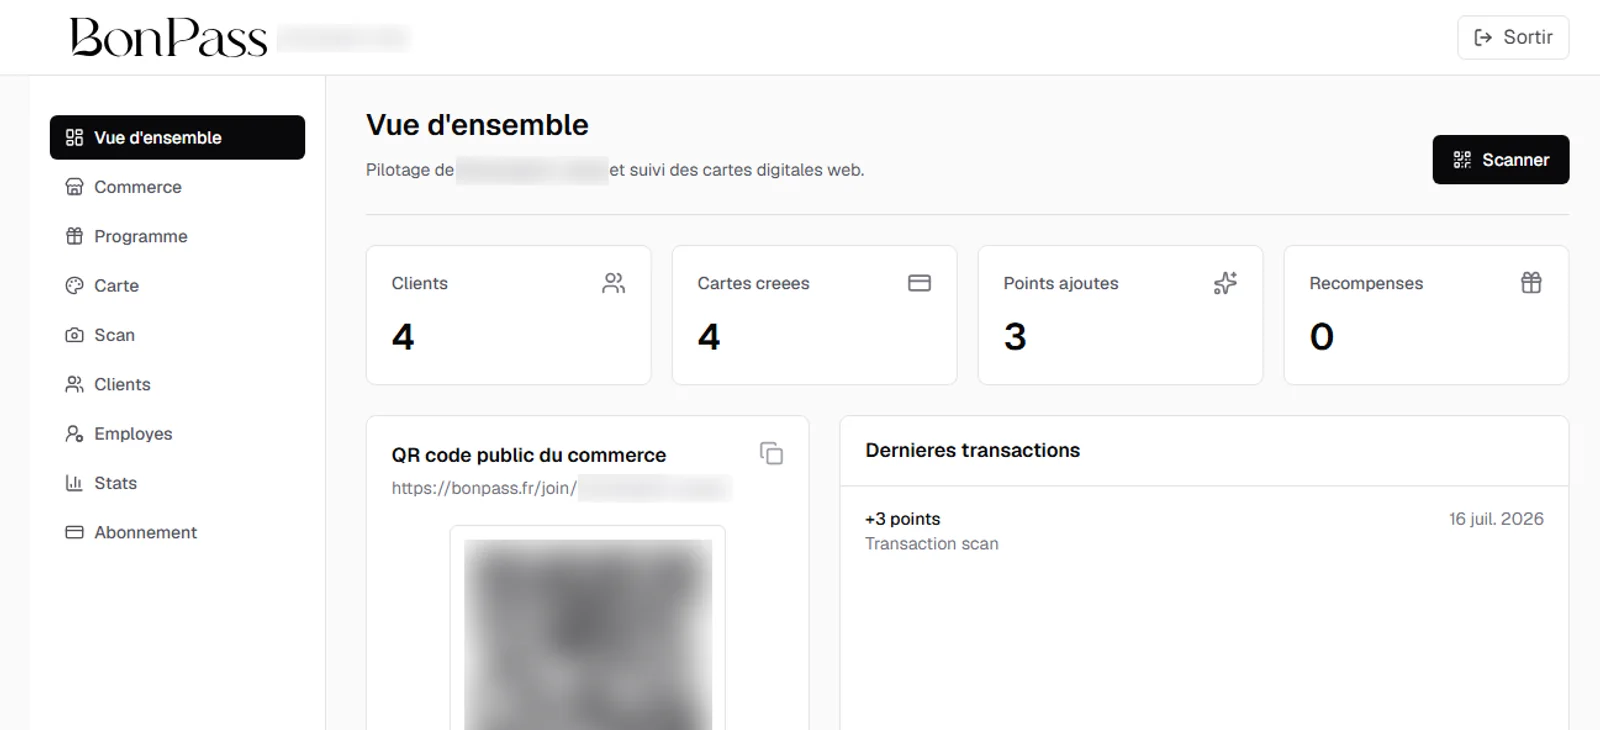
Task: Click the public QR code image
Action: (588, 634)
